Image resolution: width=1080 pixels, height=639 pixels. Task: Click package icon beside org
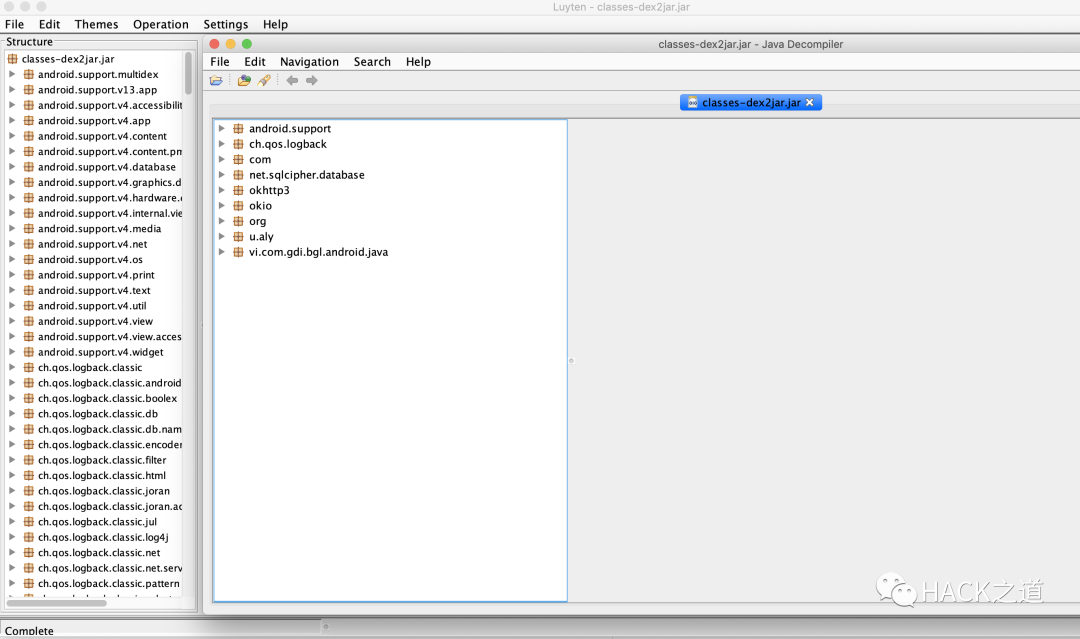click(x=238, y=221)
